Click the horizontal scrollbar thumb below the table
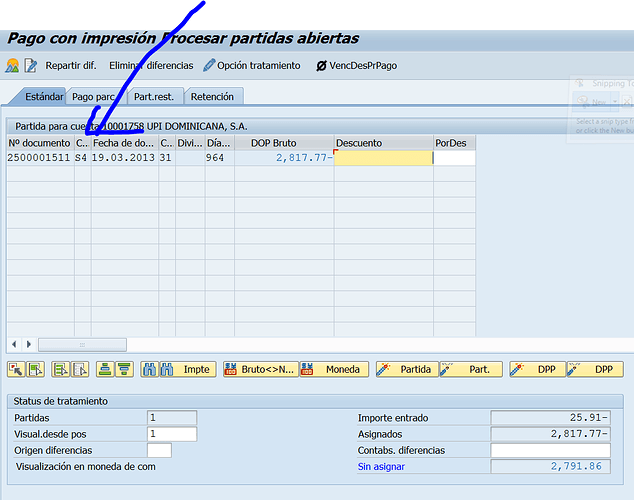Viewport: 634px width, 500px height. 82,345
